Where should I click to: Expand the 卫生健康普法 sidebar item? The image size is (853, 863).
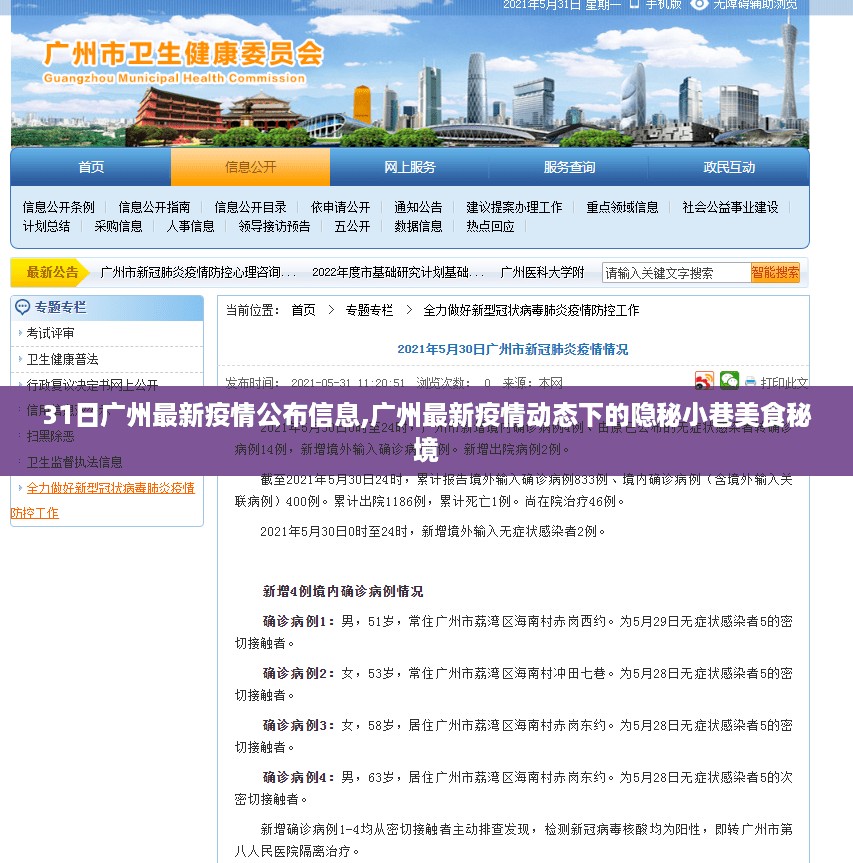(62, 359)
